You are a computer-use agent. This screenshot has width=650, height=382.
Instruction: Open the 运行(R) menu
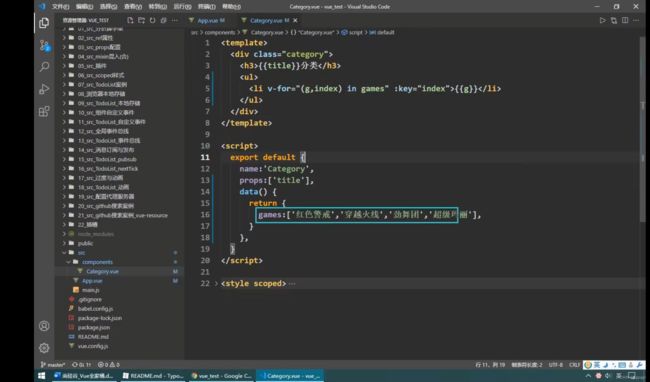tap(182, 7)
